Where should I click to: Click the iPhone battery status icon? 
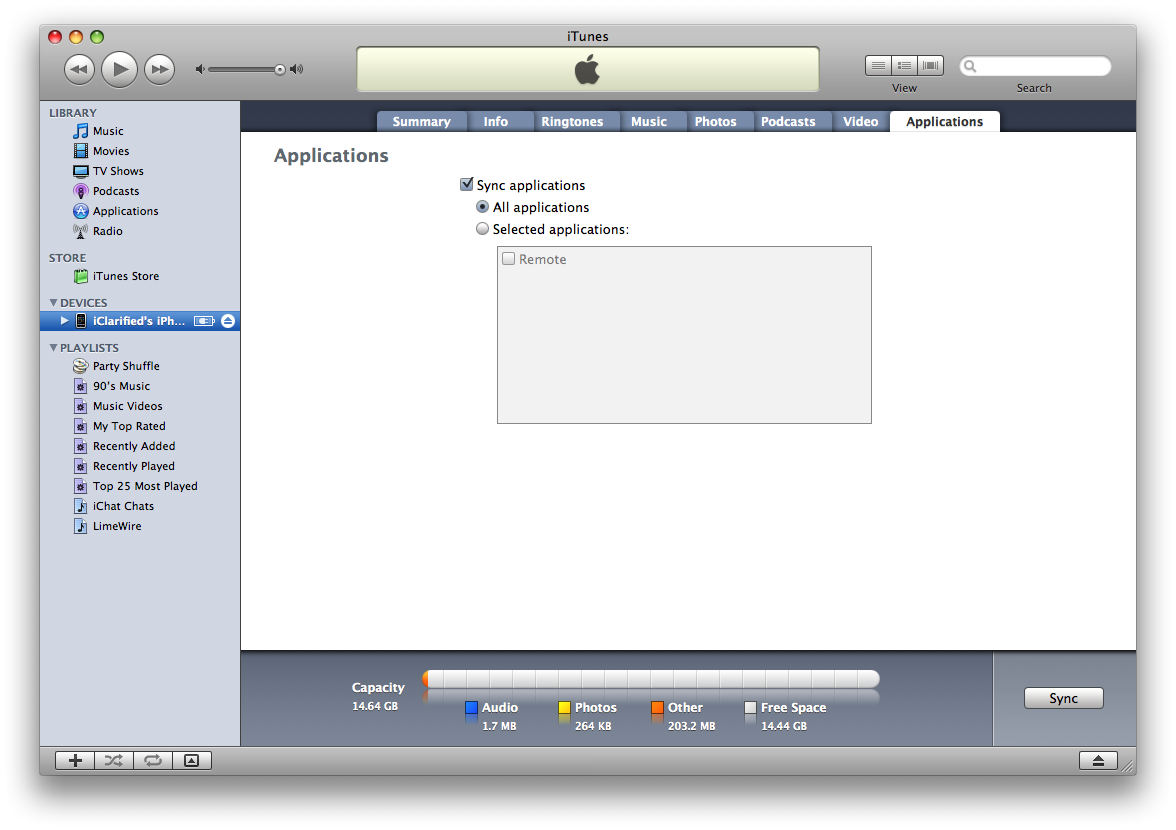(204, 321)
